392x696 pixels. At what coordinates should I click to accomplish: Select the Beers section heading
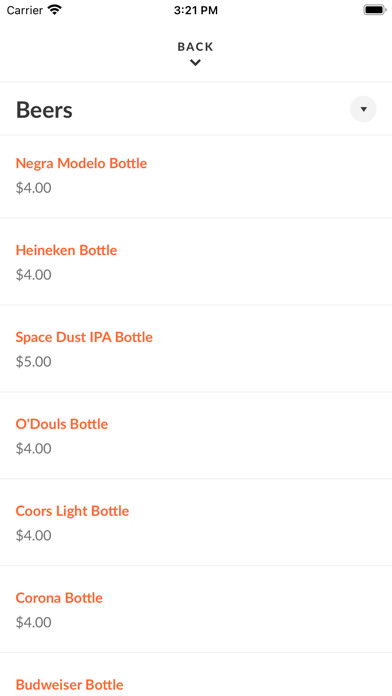point(44,110)
